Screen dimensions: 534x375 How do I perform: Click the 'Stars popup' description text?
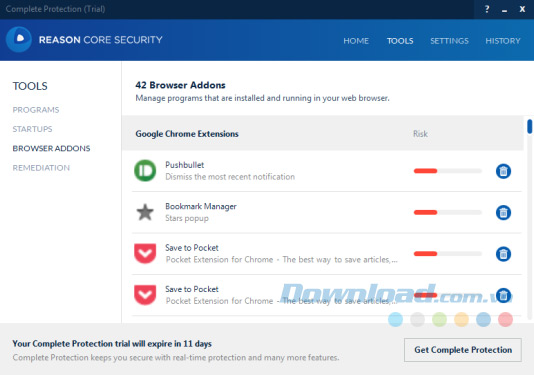(x=187, y=218)
